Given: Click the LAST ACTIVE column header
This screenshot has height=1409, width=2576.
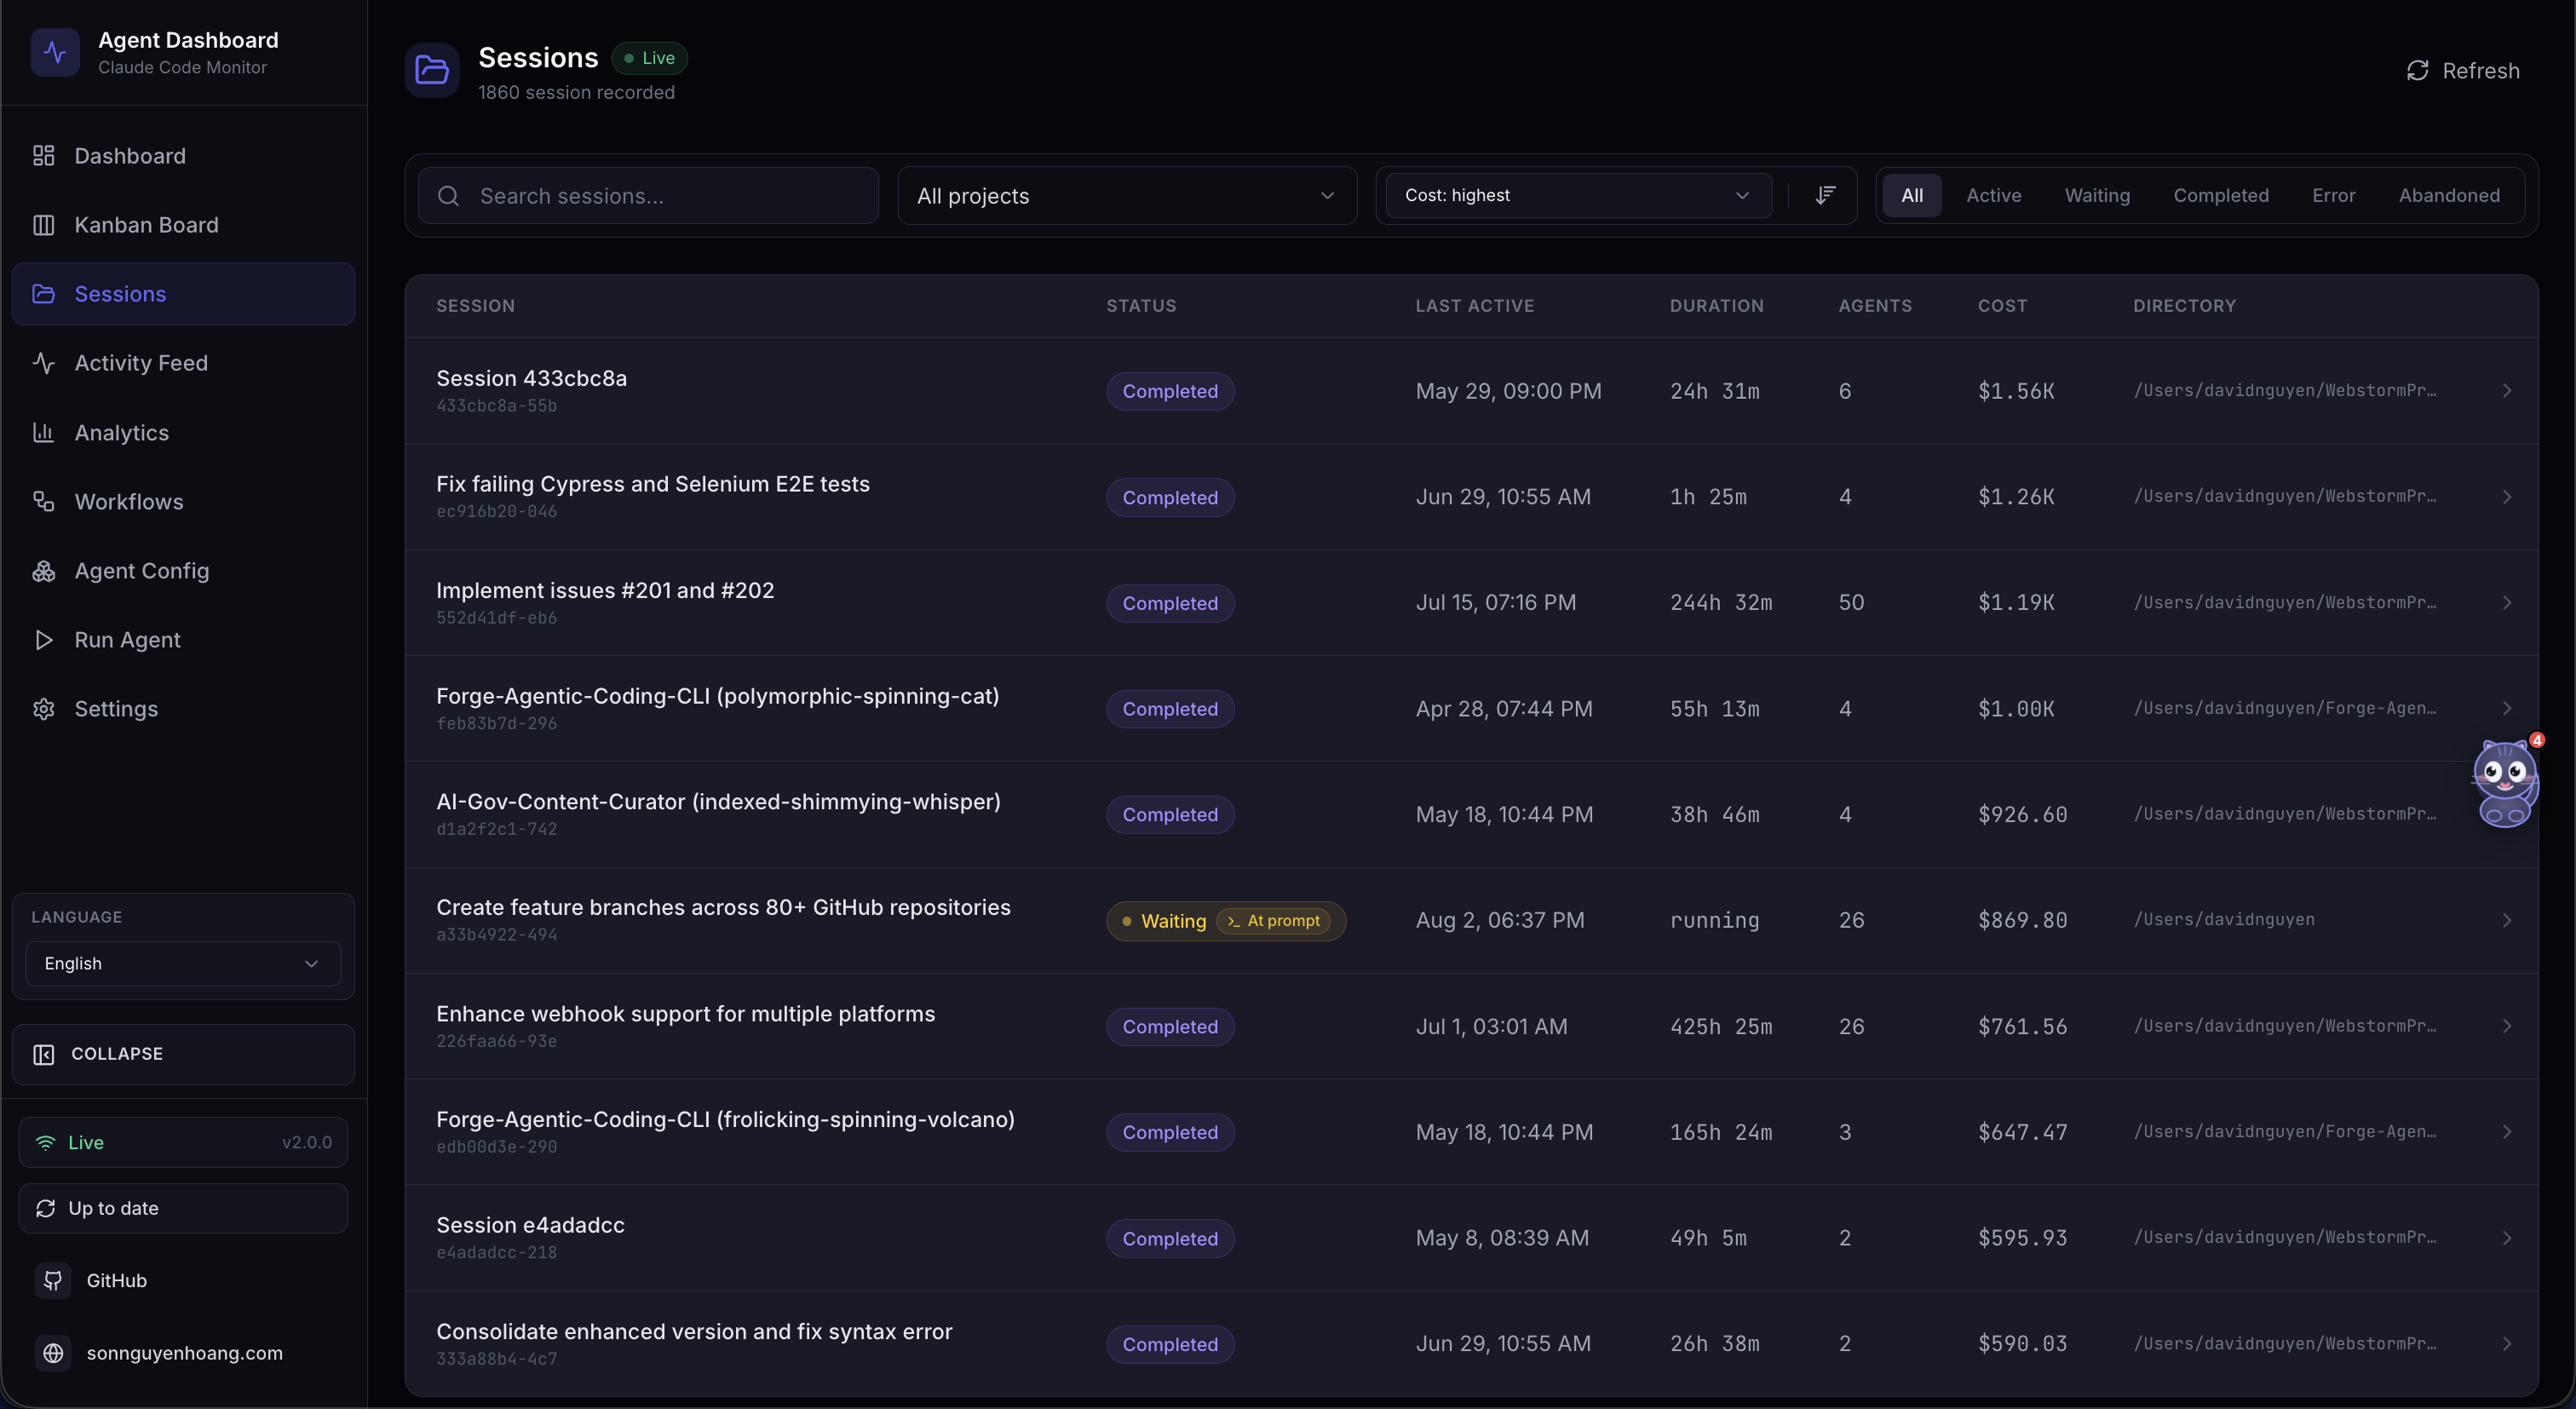Looking at the screenshot, I should point(1475,306).
